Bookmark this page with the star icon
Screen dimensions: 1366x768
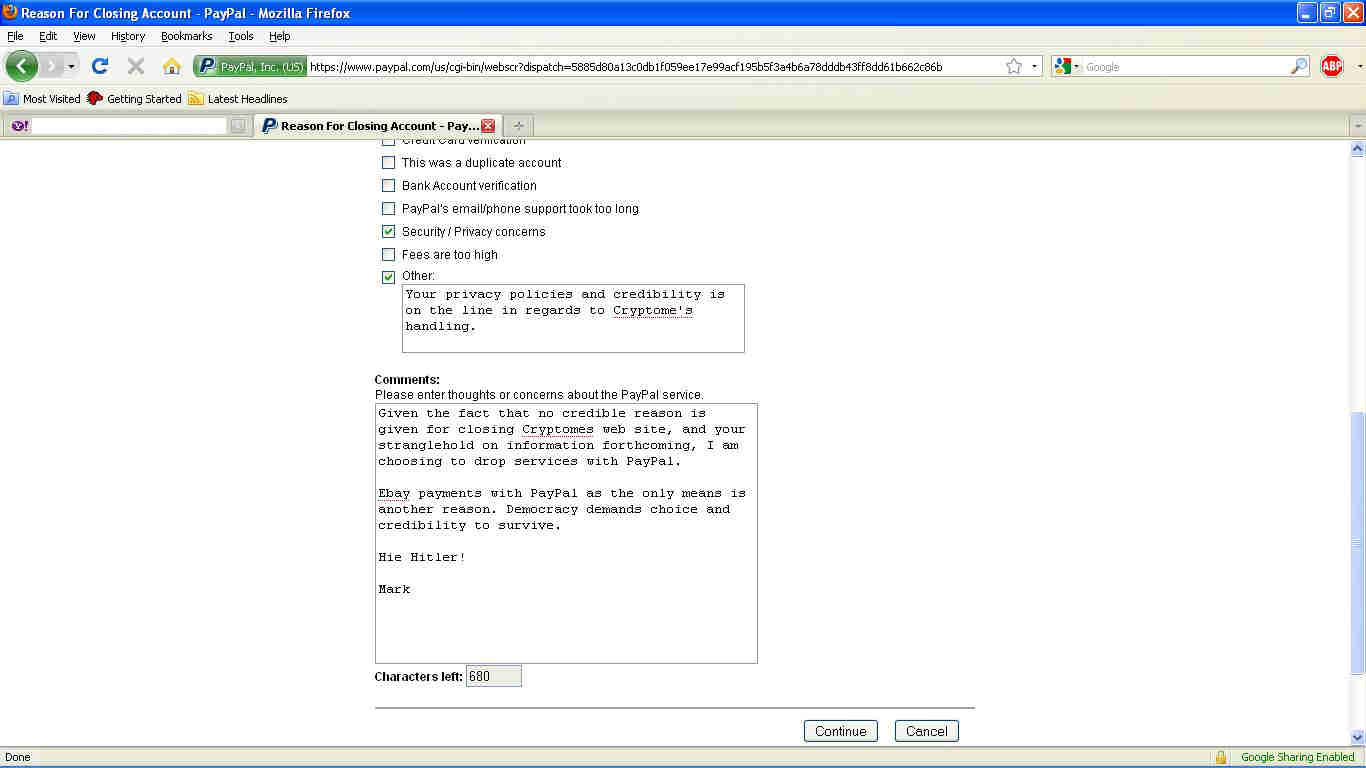click(1014, 67)
